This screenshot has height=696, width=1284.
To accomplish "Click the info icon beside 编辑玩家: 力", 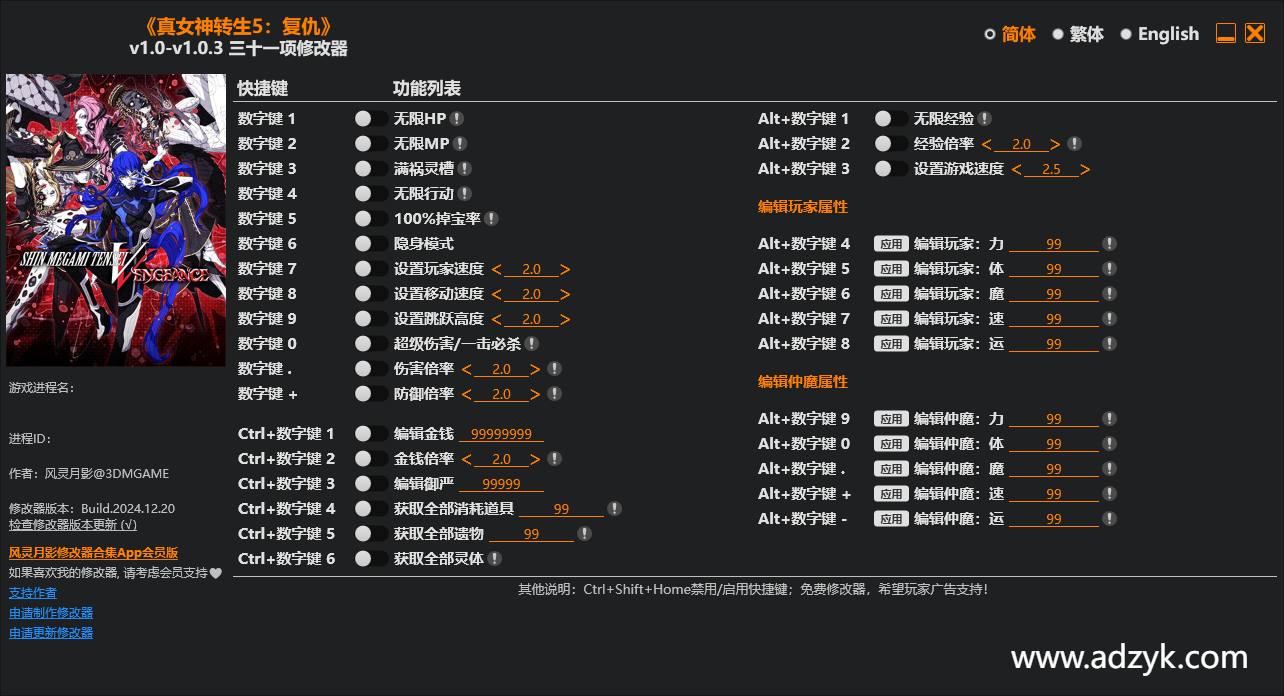I will [x=1109, y=244].
